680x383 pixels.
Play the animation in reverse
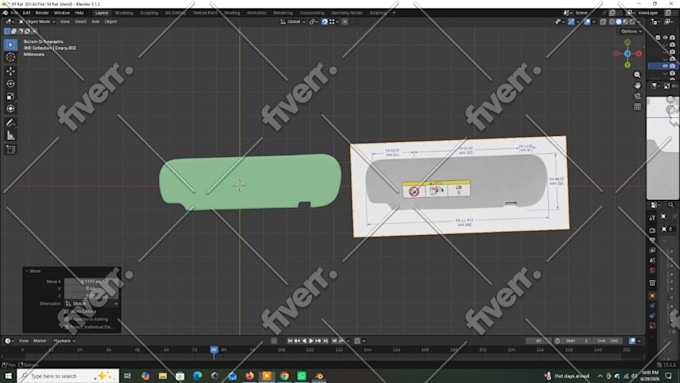304,341
